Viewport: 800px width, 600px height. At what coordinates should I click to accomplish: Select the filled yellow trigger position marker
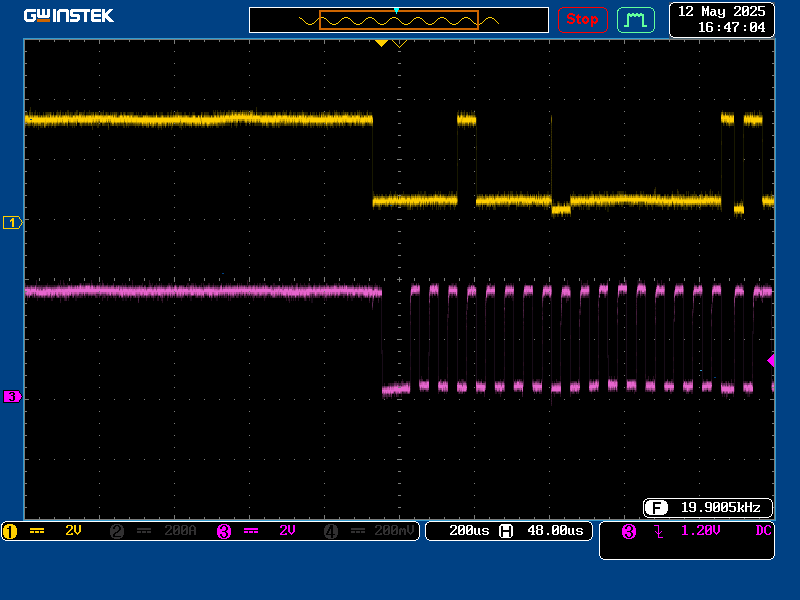(381, 43)
